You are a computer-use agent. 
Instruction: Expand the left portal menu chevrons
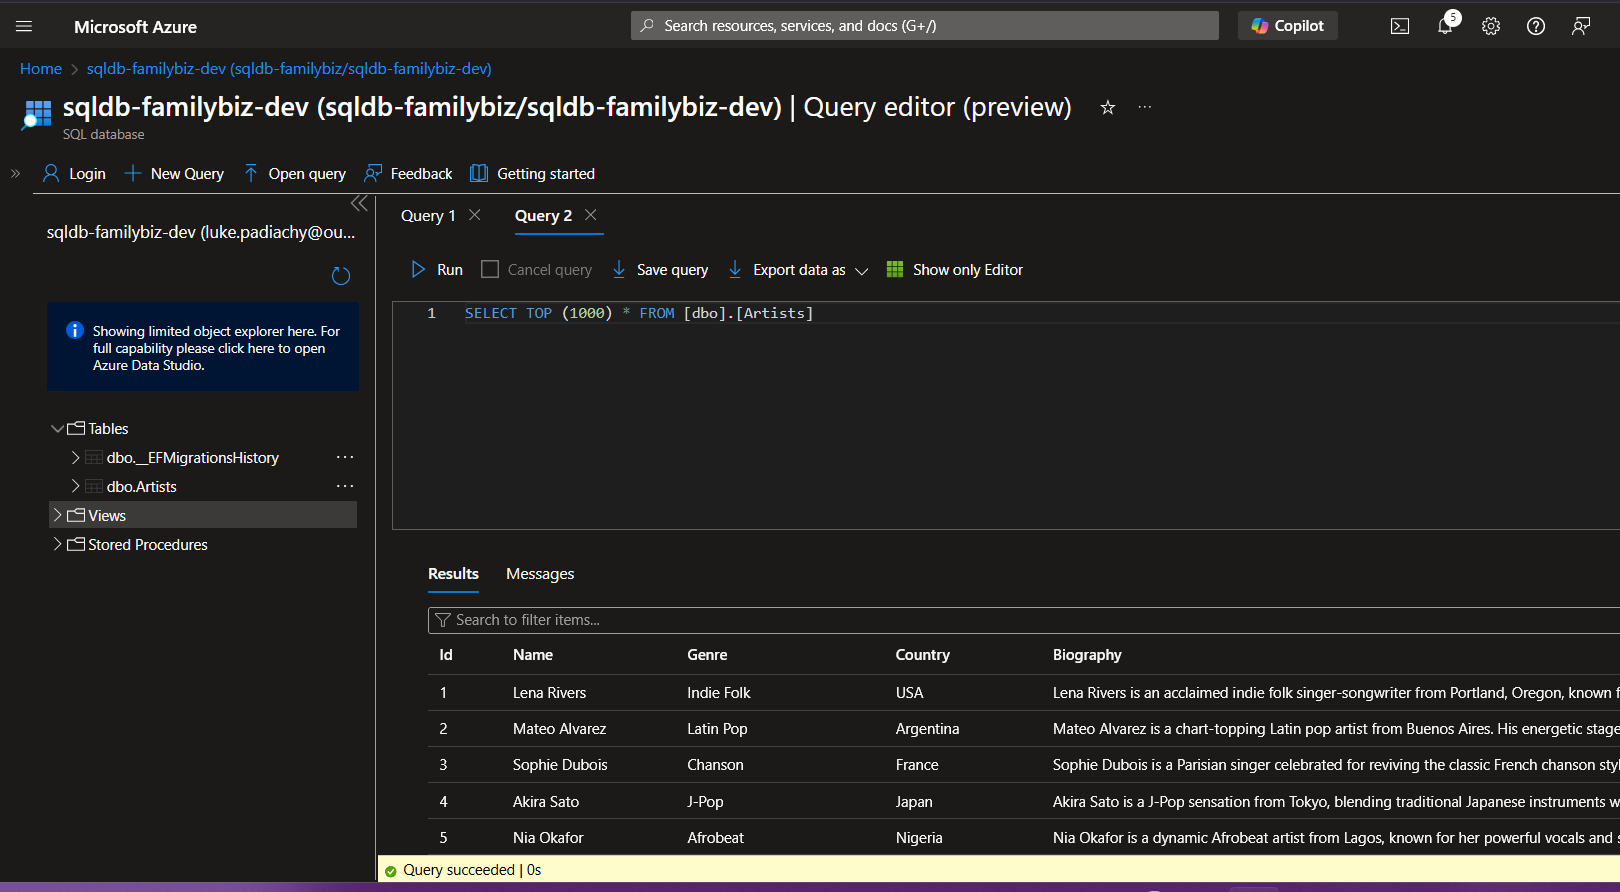coord(15,173)
